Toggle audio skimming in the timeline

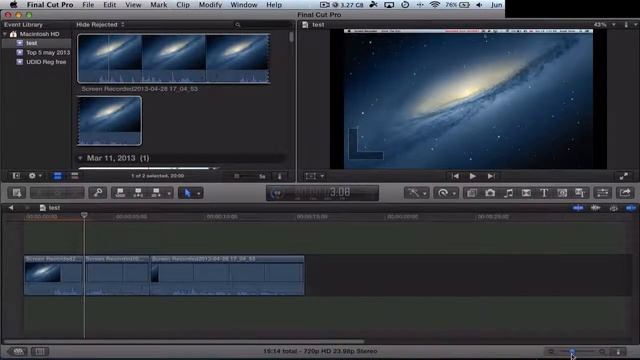tap(596, 208)
